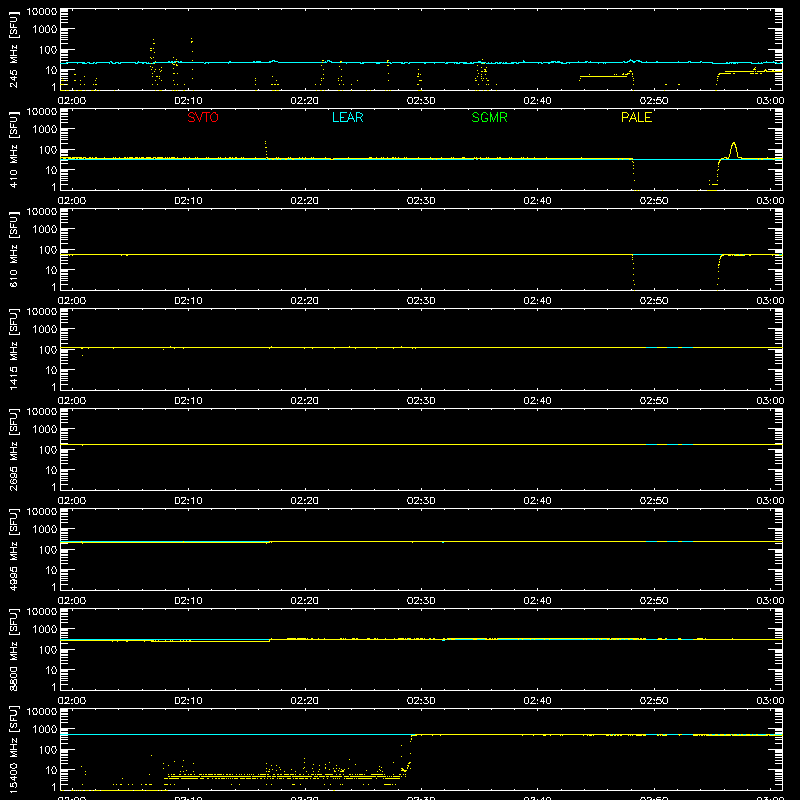Click 02:50 tick label under 245 MHz plot
This screenshot has width=800, height=800.
click(654, 101)
